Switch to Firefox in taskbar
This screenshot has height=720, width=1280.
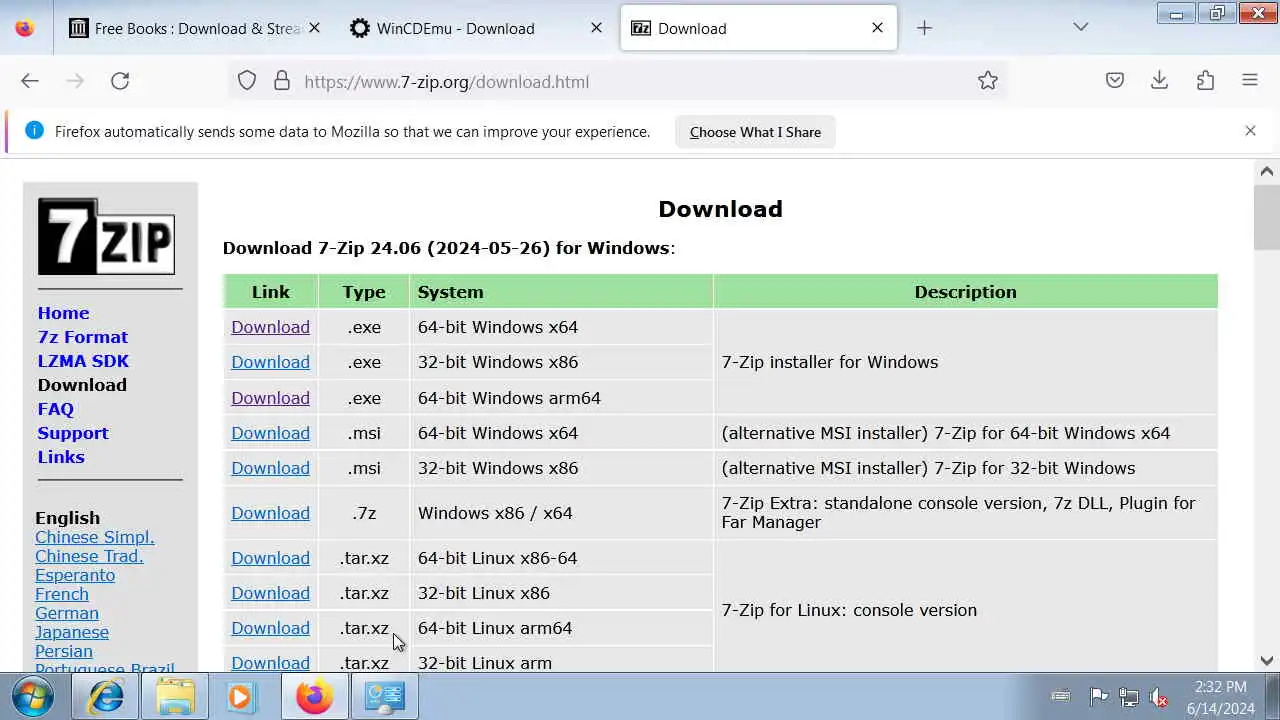click(x=314, y=696)
